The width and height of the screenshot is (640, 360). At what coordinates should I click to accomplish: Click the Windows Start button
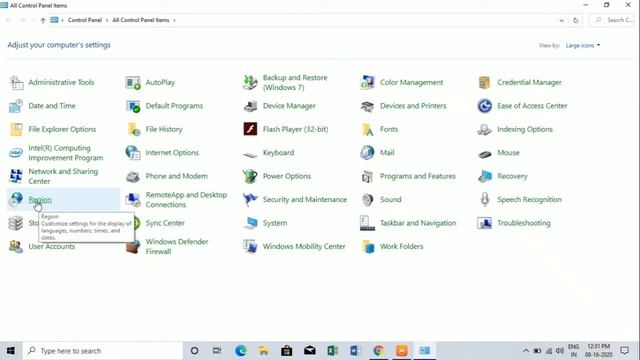(11, 351)
